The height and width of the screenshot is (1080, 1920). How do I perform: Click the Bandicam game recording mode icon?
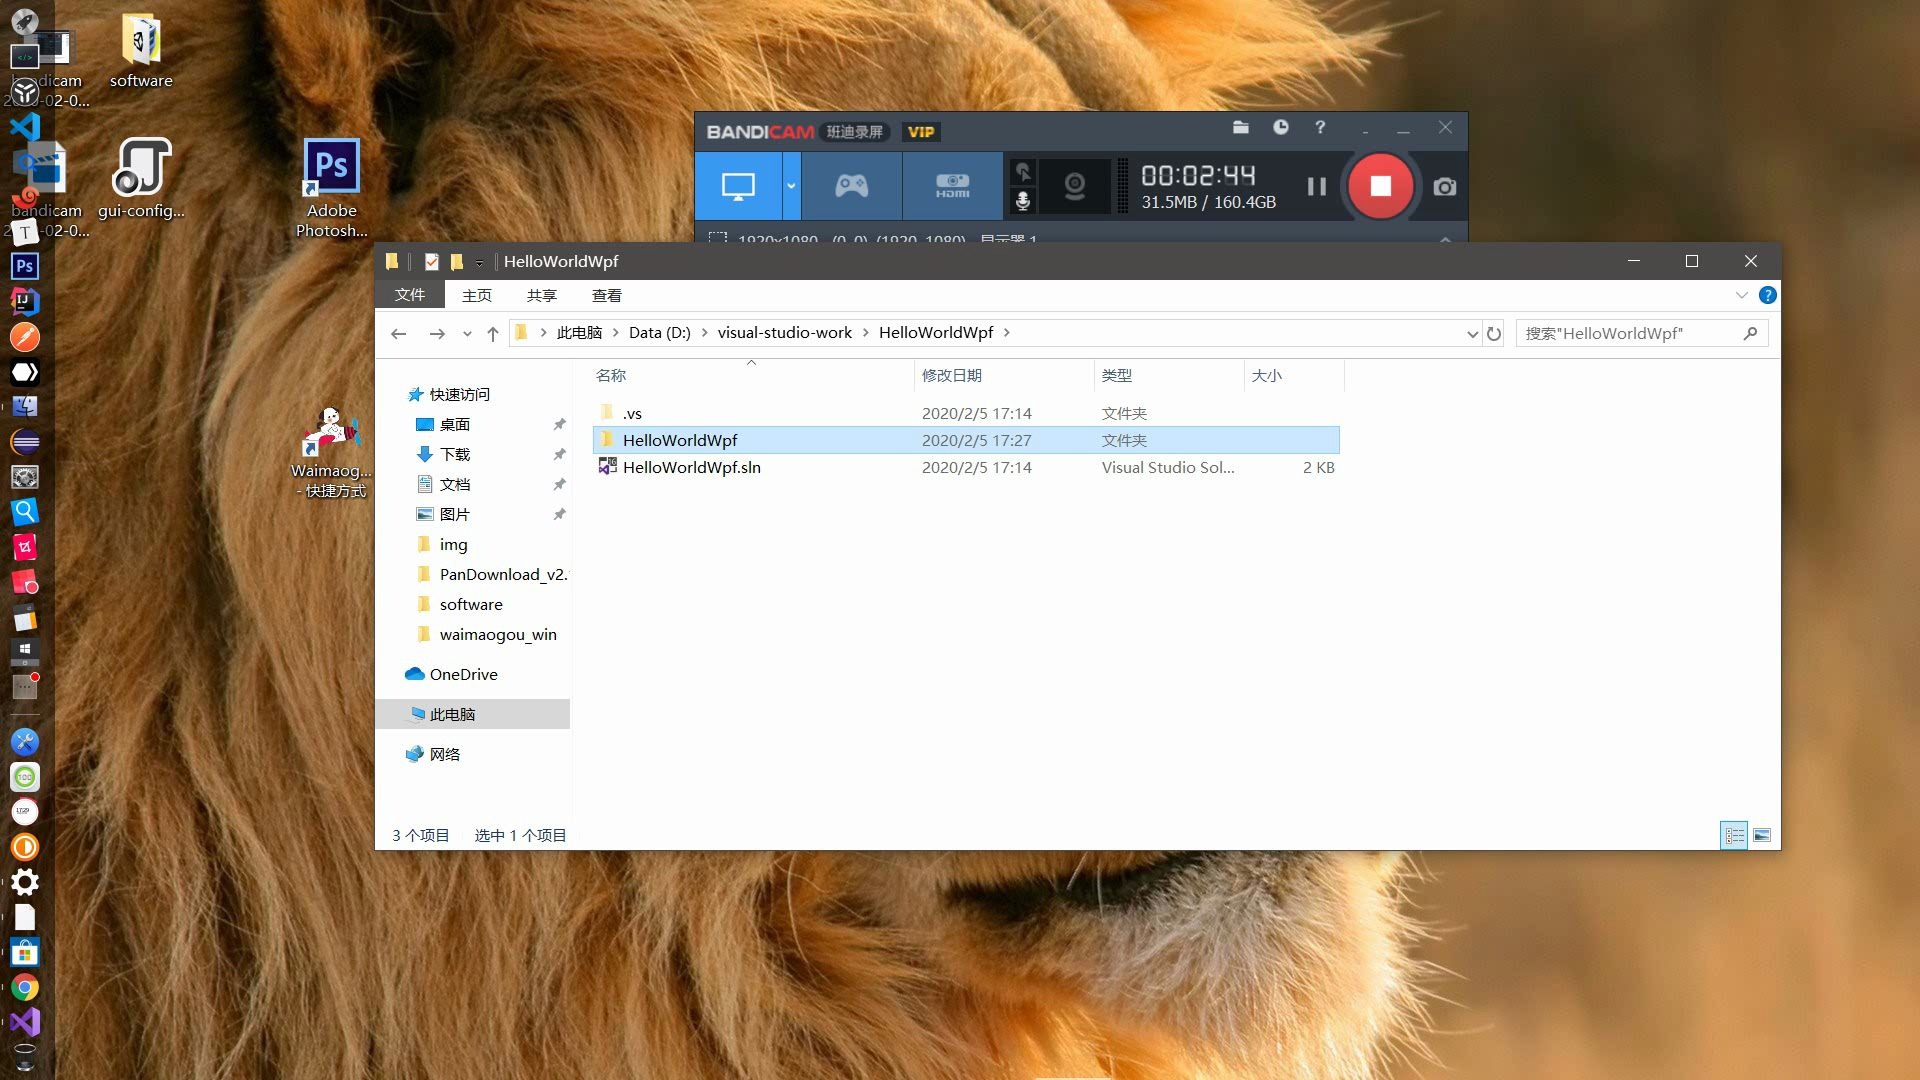click(x=851, y=185)
